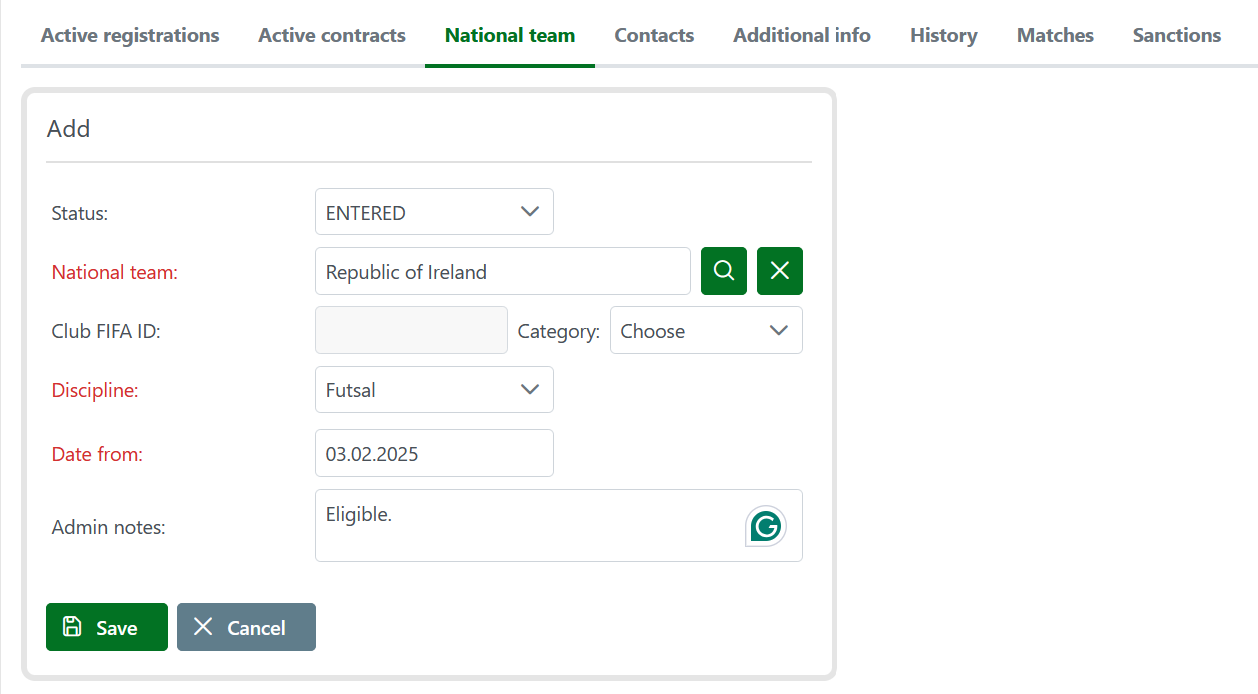Select the National team tab

(x=510, y=36)
